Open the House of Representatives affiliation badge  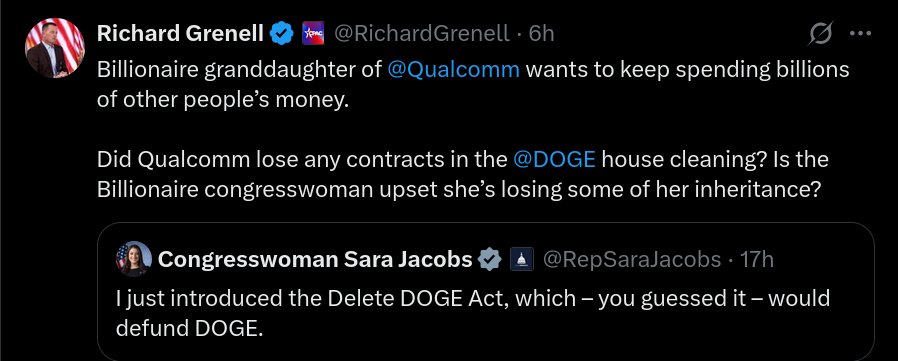pyautogui.click(x=521, y=260)
